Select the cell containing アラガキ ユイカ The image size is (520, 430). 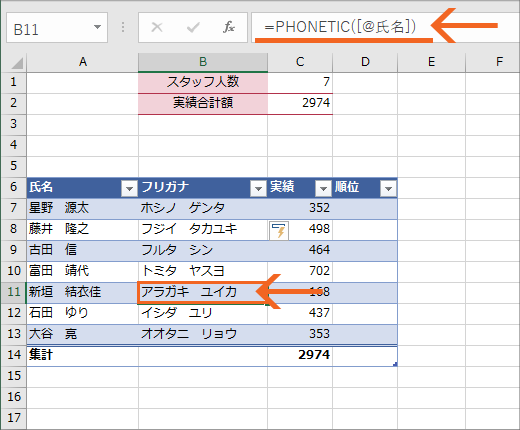(203, 292)
